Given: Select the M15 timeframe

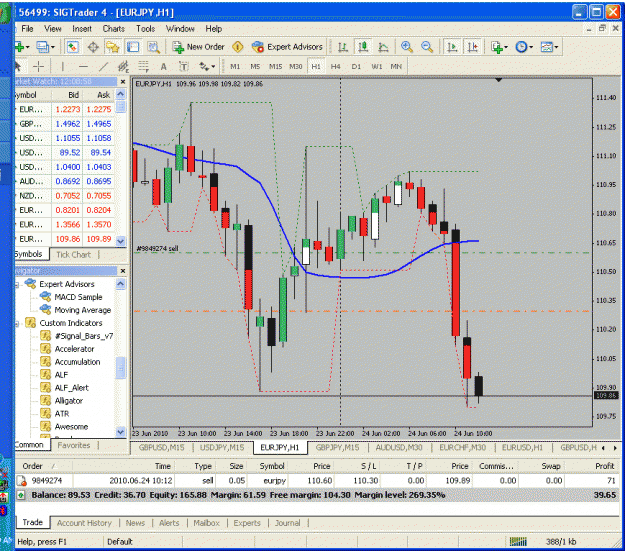Looking at the screenshot, I should [x=275, y=66].
